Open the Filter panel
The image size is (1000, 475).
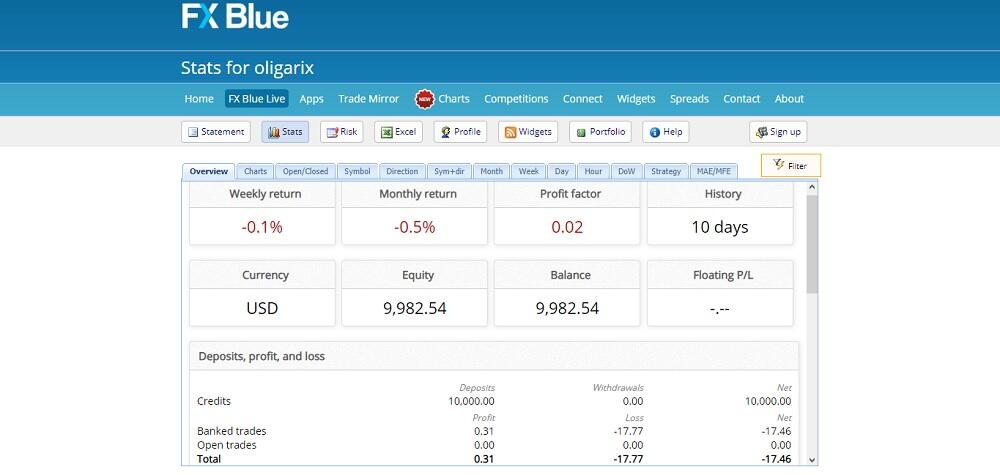[x=790, y=165]
